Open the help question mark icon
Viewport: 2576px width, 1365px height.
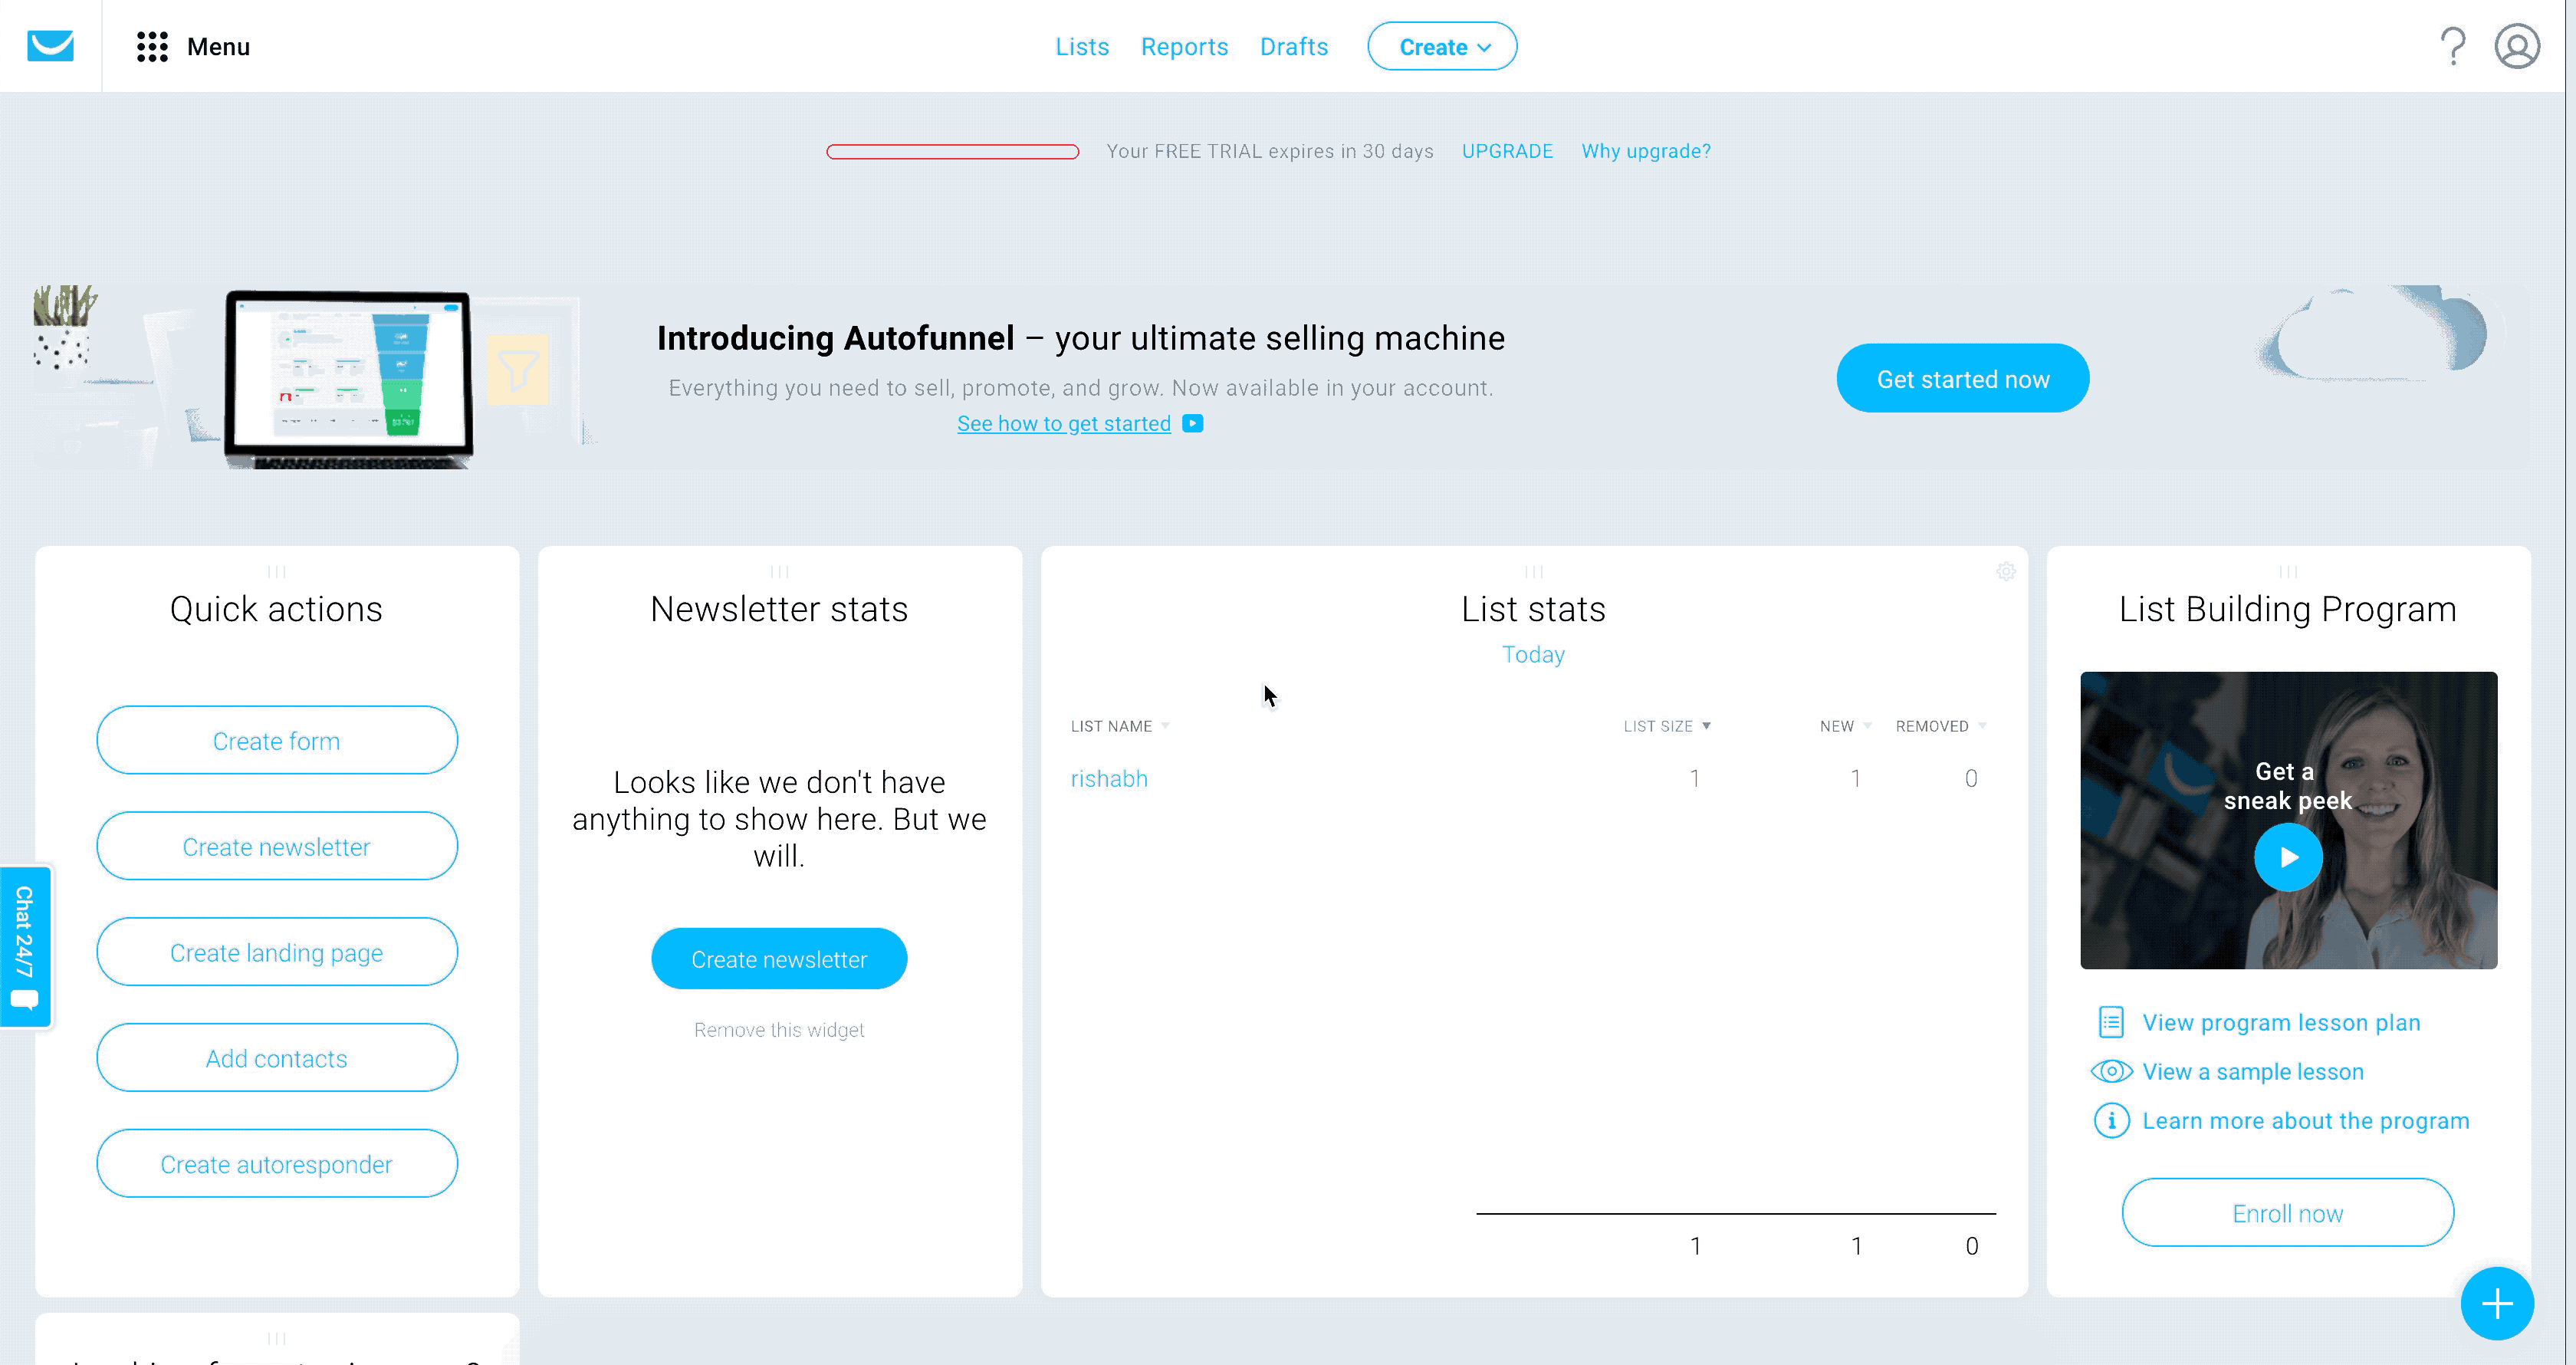click(2452, 46)
